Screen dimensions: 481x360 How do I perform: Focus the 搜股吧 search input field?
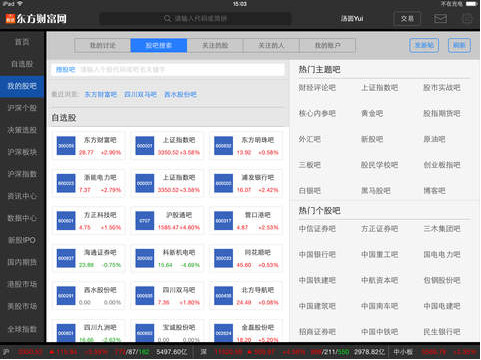[168, 70]
